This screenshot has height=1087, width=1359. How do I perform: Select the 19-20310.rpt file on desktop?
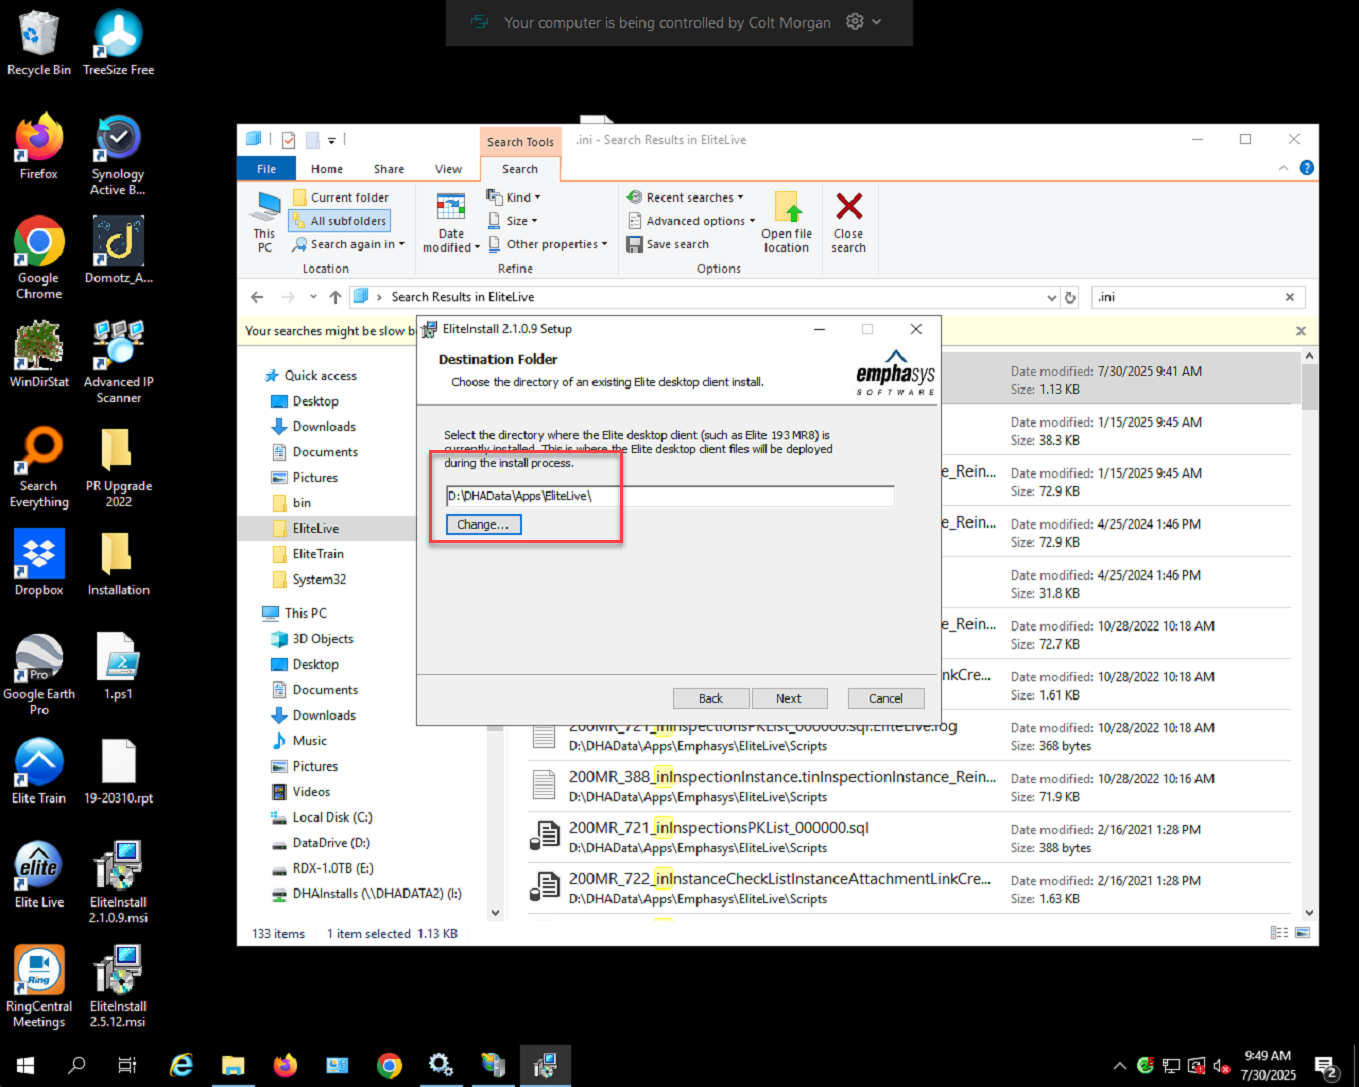(x=118, y=771)
